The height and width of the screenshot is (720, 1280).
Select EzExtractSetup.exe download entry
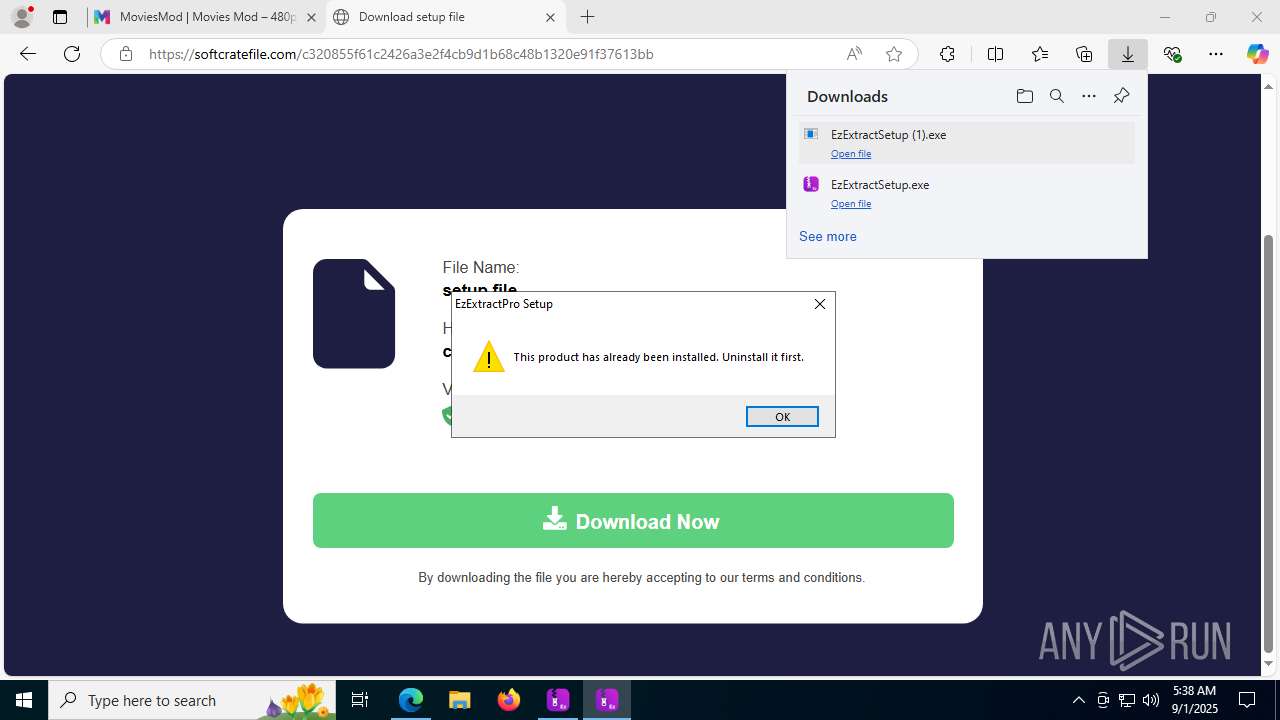(966, 193)
